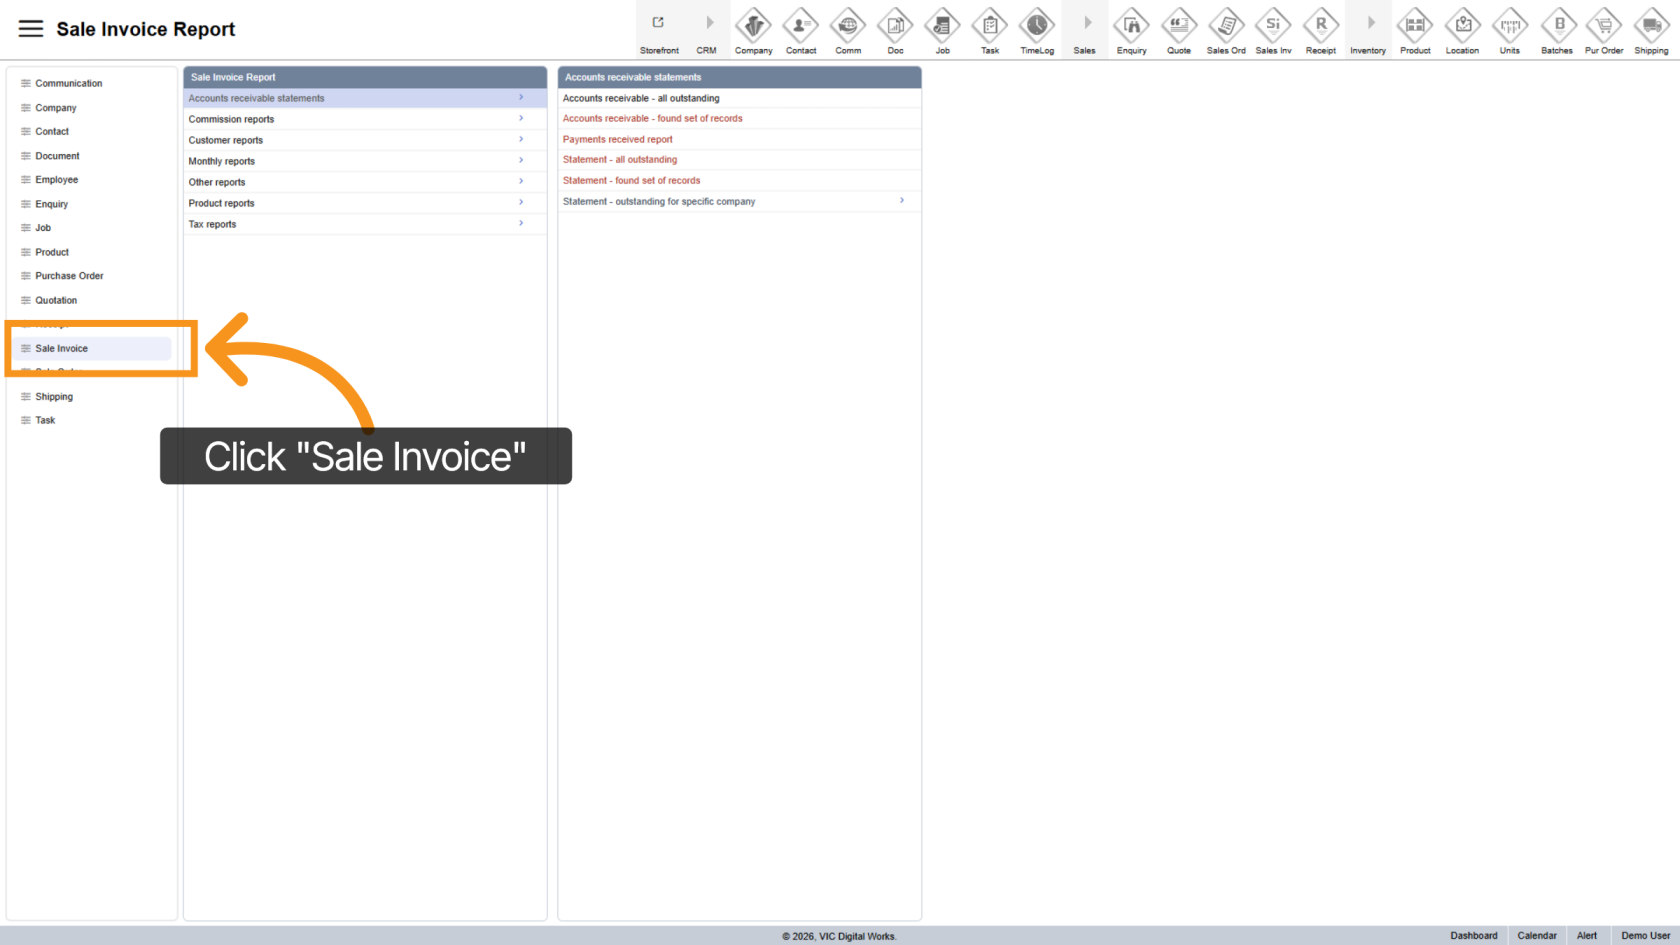Select the CRM toolbar icon
This screenshot has width=1680, height=945.
[x=707, y=29]
